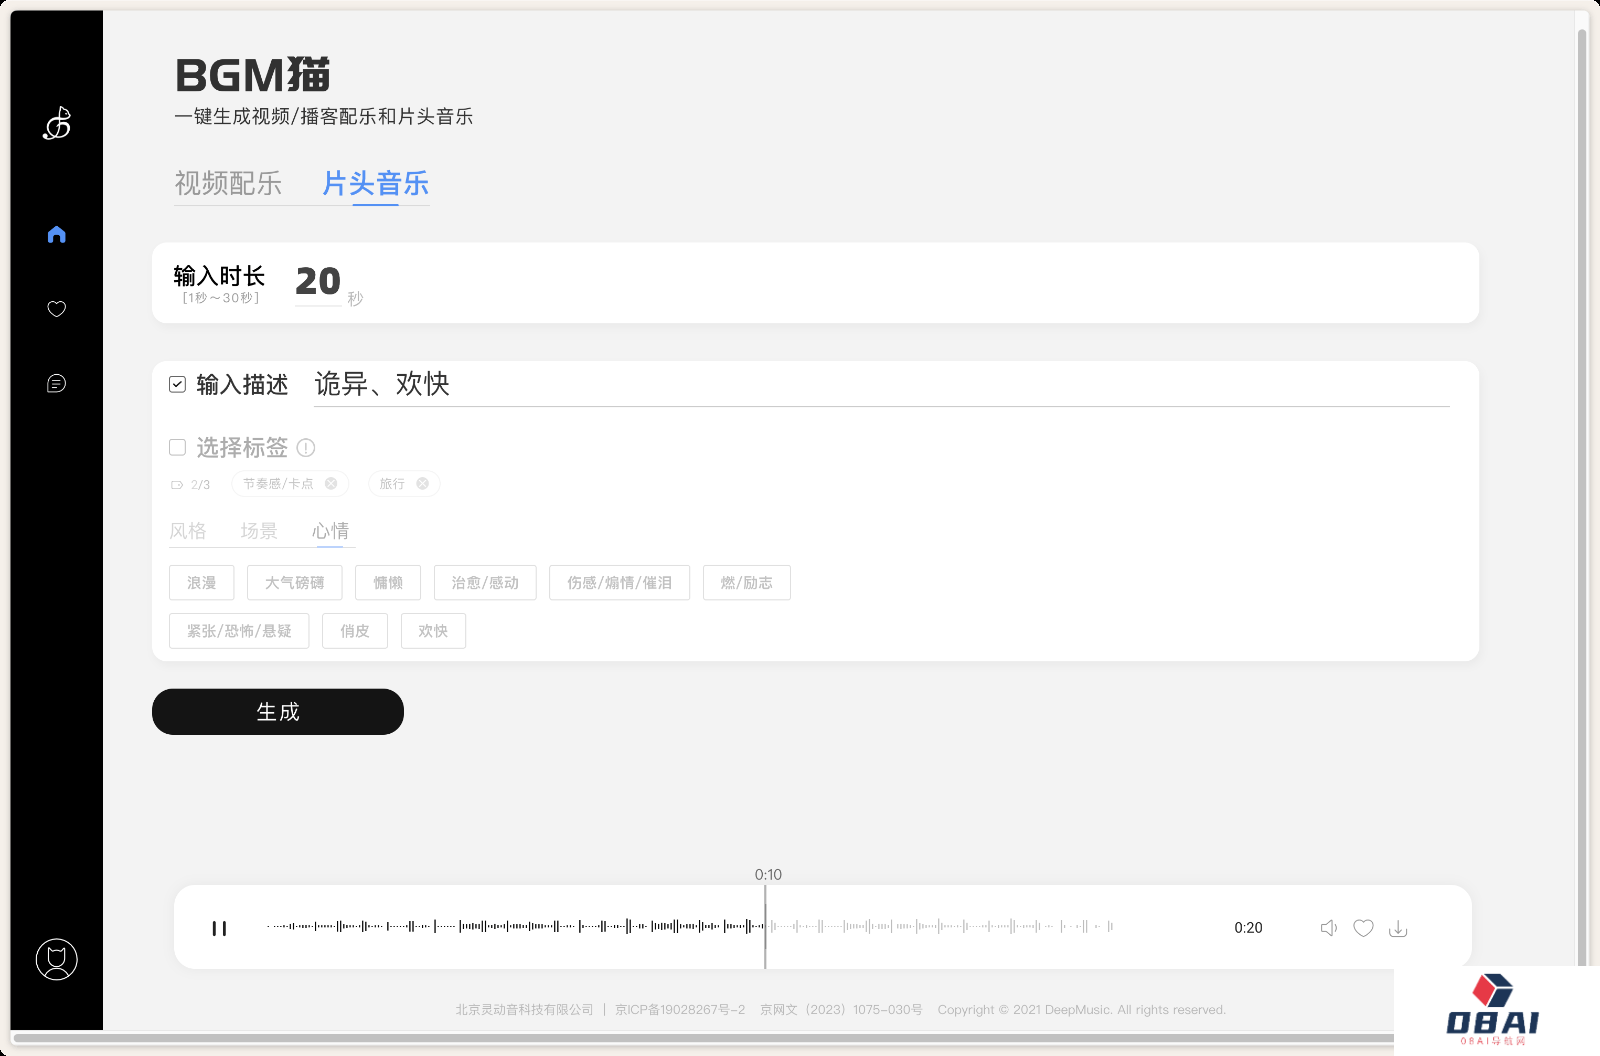The width and height of the screenshot is (1600, 1056).
Task: Choose the 慵懒 mood tag
Action: click(388, 583)
